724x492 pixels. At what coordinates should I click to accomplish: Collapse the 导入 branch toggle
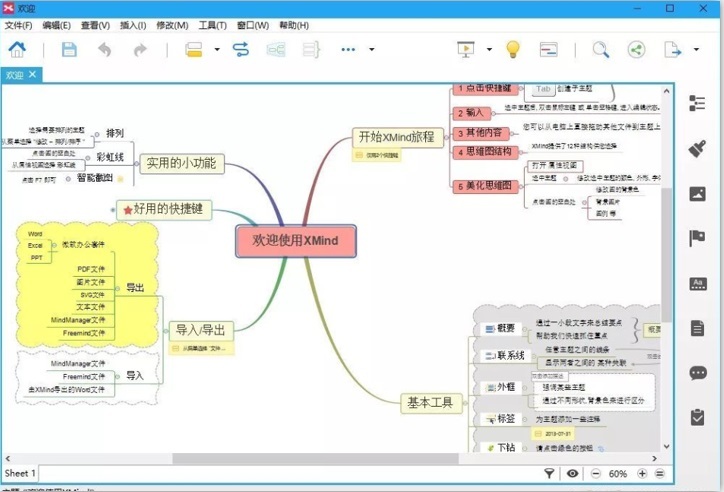(118, 377)
